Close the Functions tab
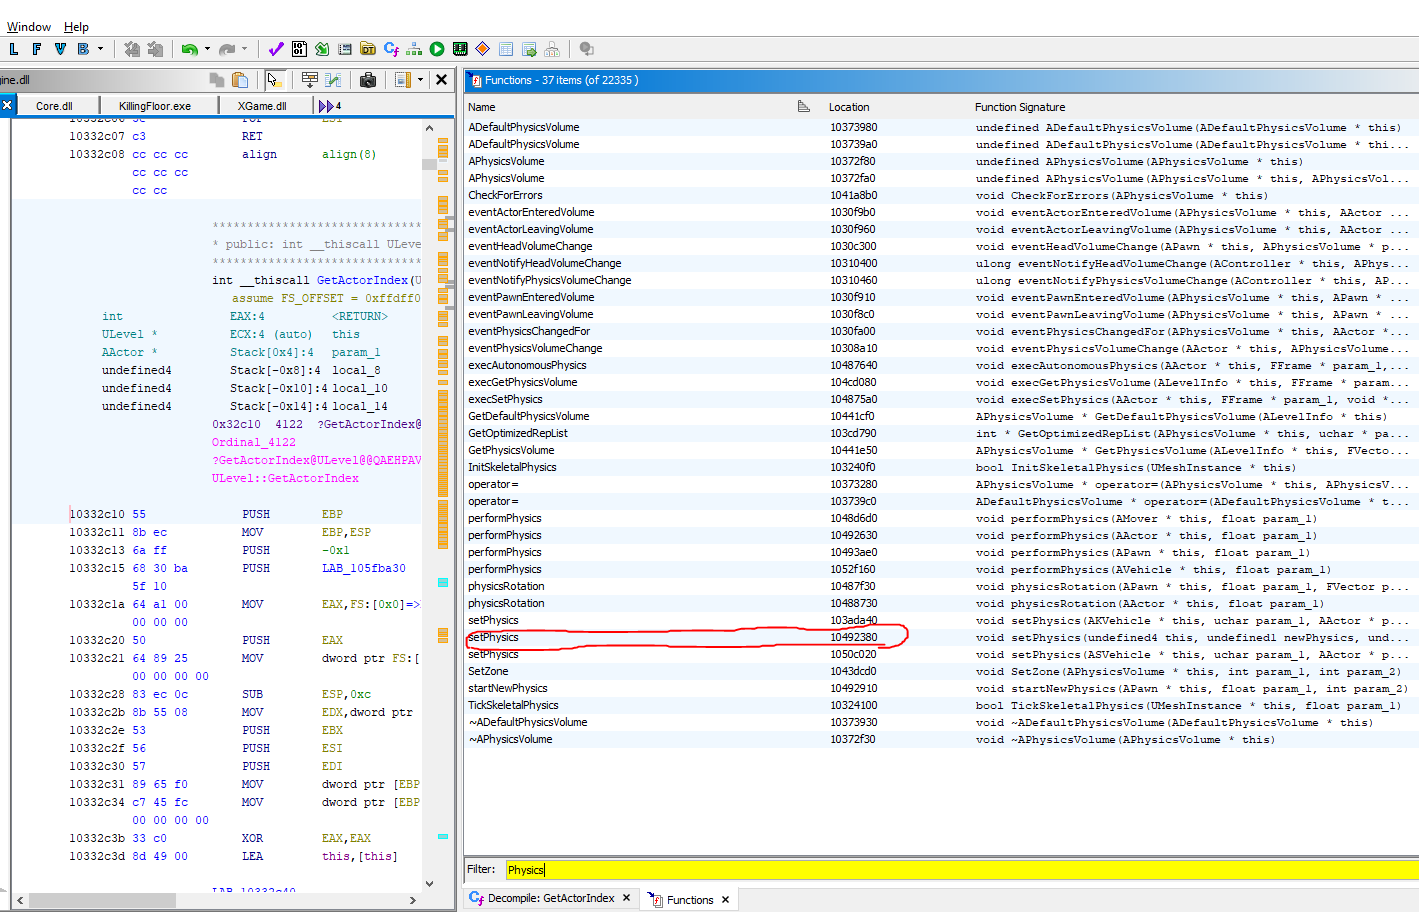Image resolution: width=1419 pixels, height=912 pixels. (x=725, y=900)
